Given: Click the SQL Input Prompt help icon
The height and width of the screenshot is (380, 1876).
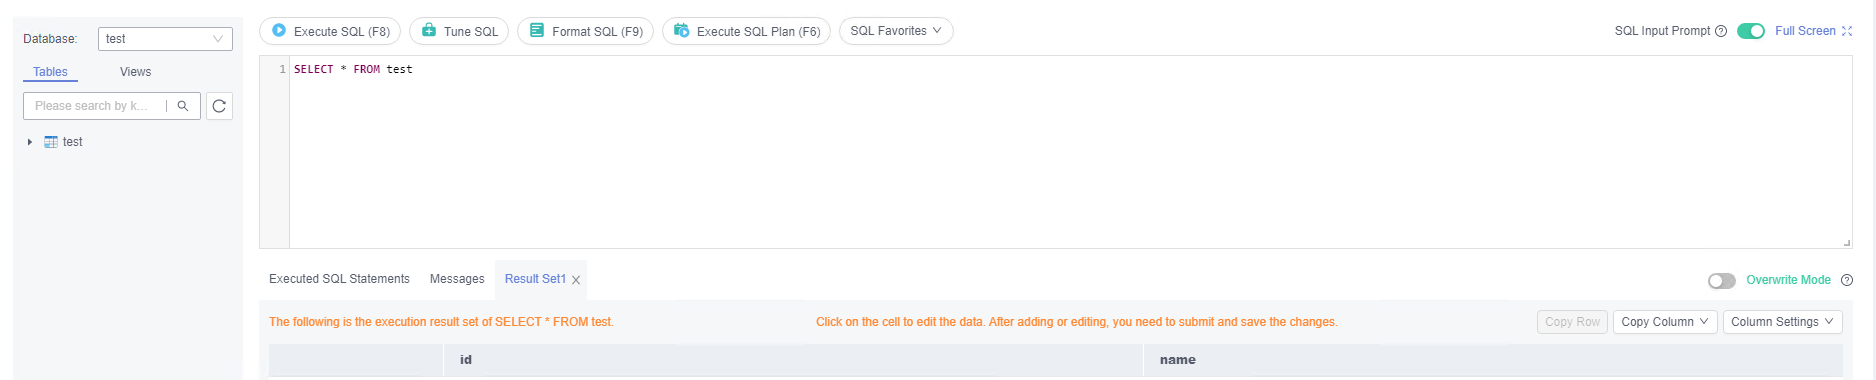Looking at the screenshot, I should [x=1721, y=31].
